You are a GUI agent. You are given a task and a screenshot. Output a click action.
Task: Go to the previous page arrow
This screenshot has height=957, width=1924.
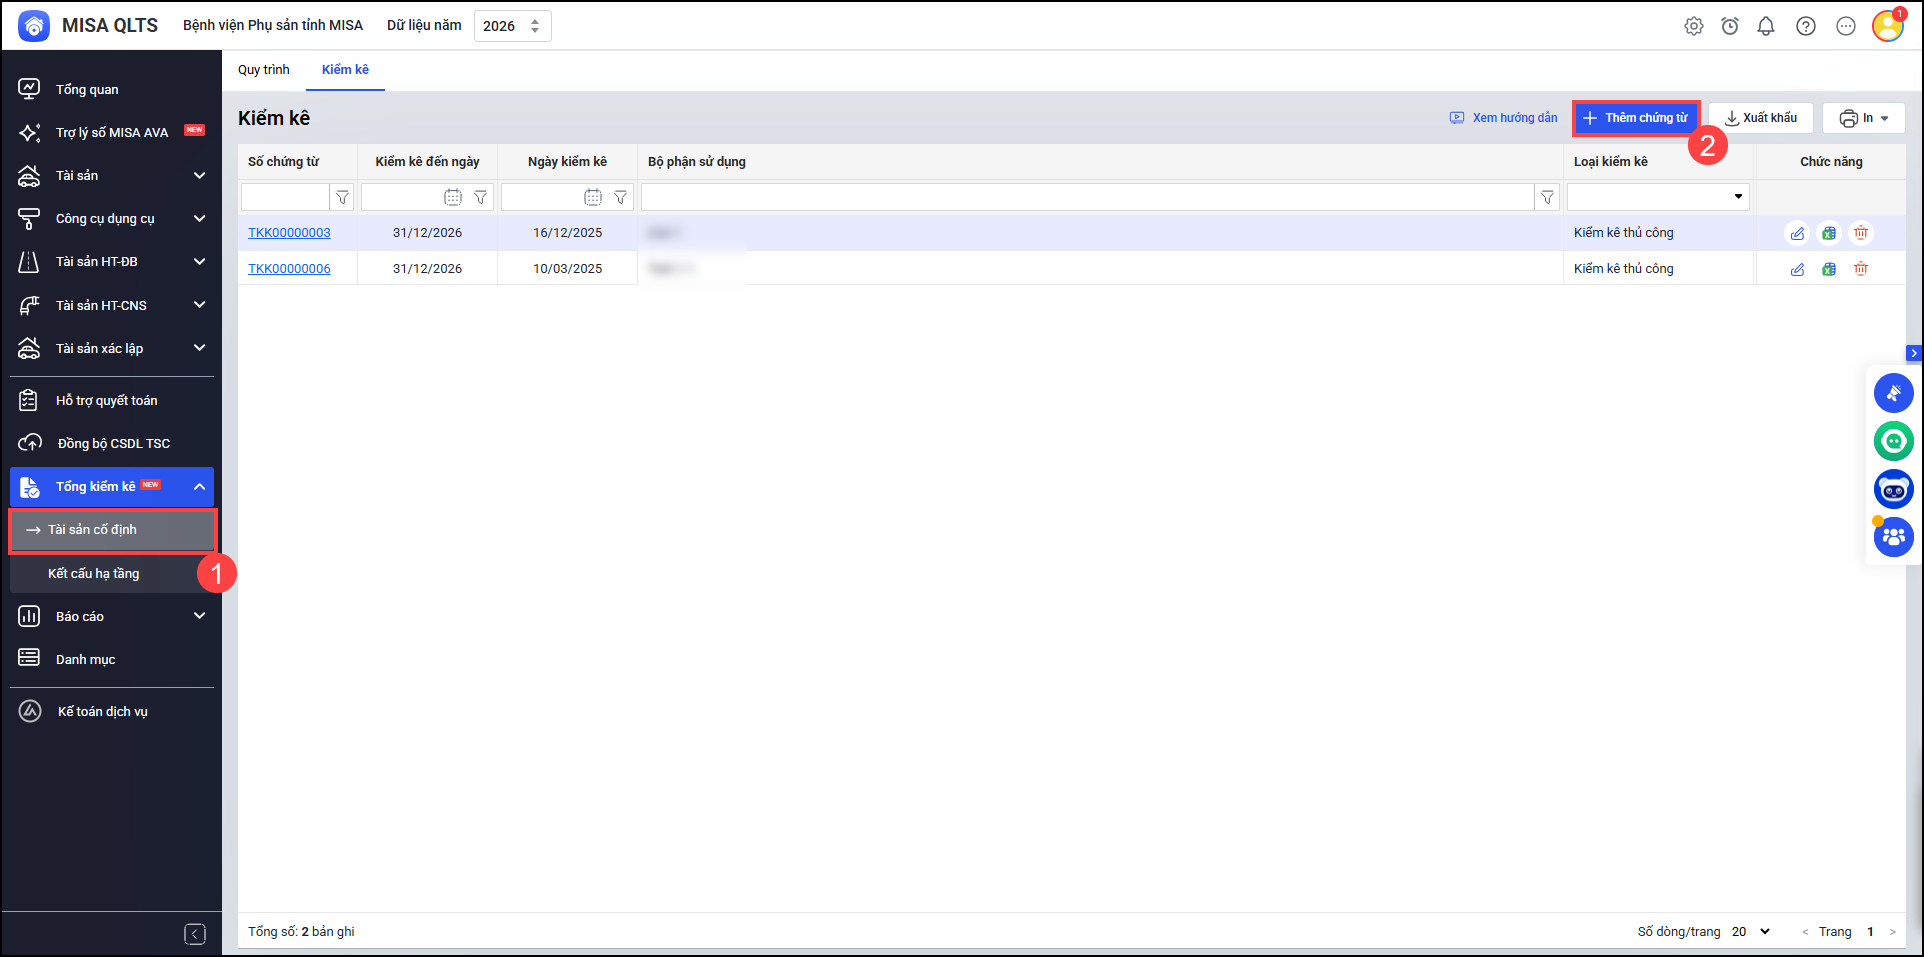tap(1805, 932)
